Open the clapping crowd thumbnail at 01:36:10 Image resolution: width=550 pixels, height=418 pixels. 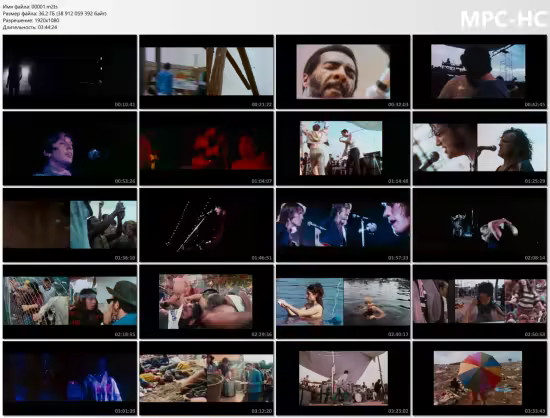pos(70,225)
